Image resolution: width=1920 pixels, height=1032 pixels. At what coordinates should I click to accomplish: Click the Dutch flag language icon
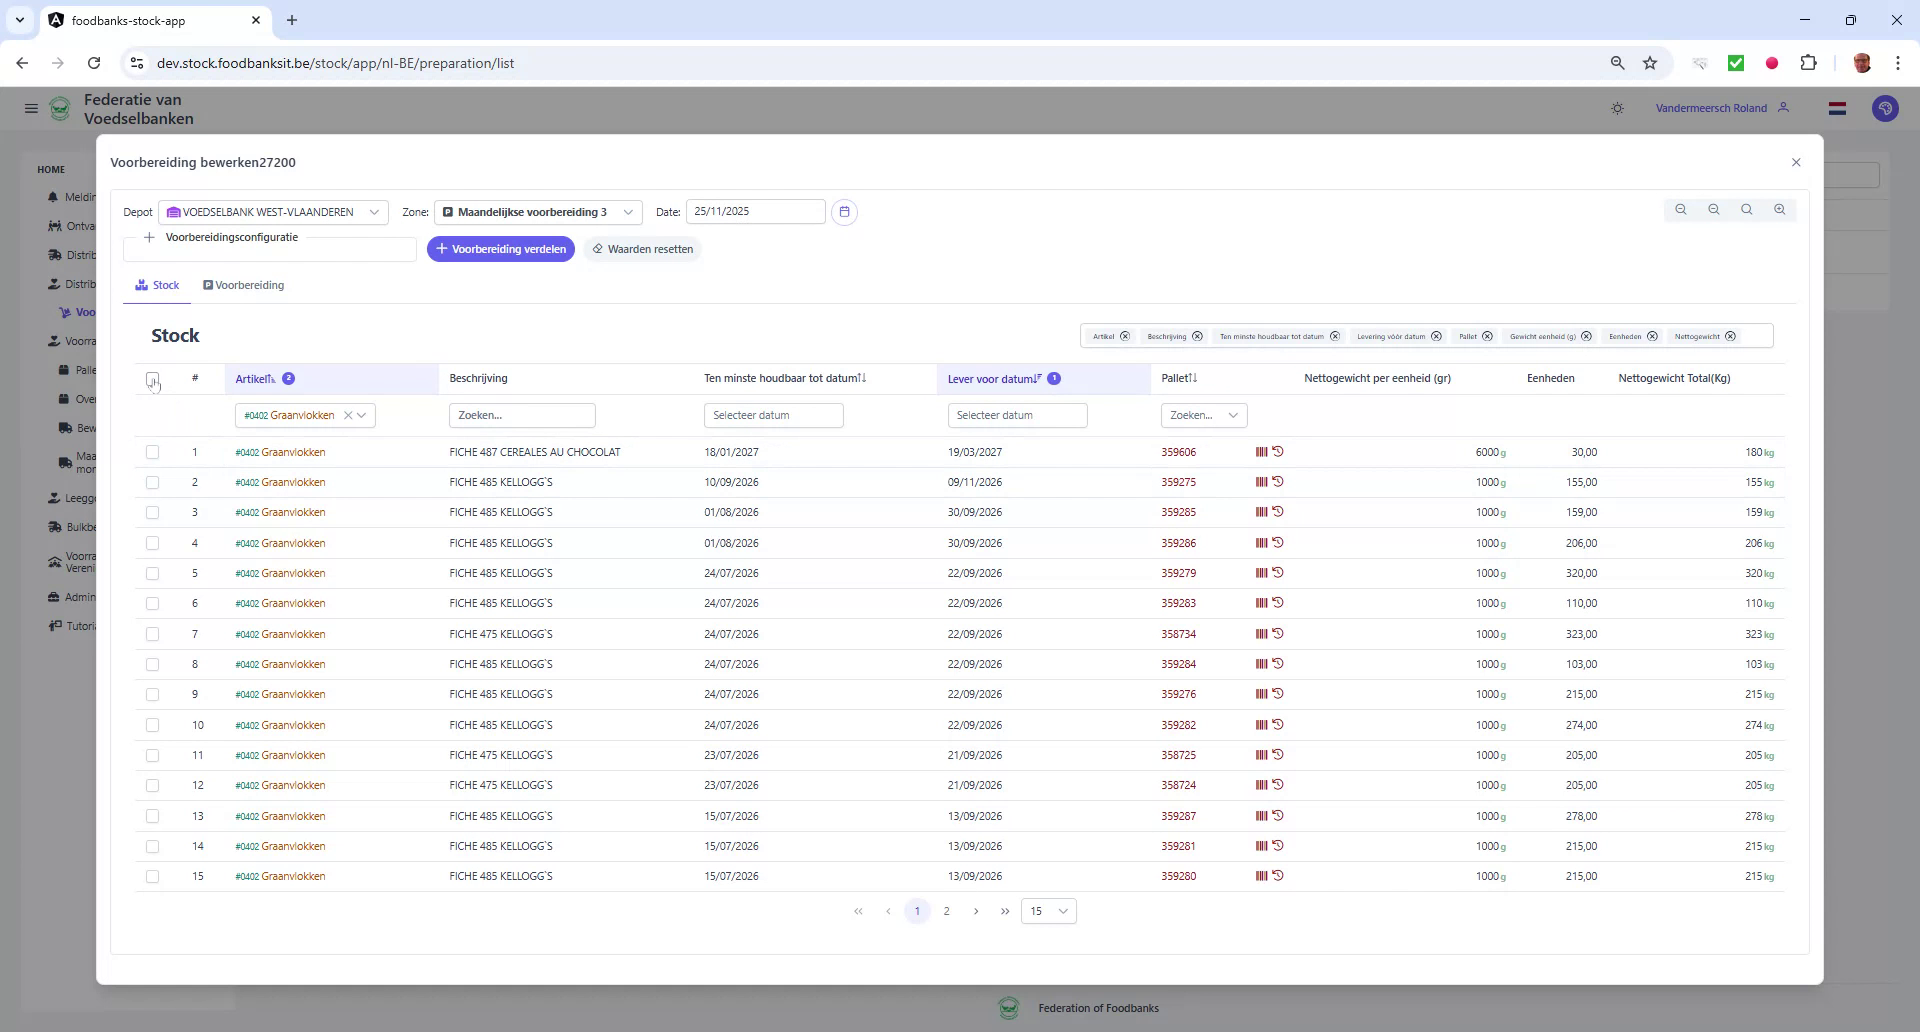1838,108
